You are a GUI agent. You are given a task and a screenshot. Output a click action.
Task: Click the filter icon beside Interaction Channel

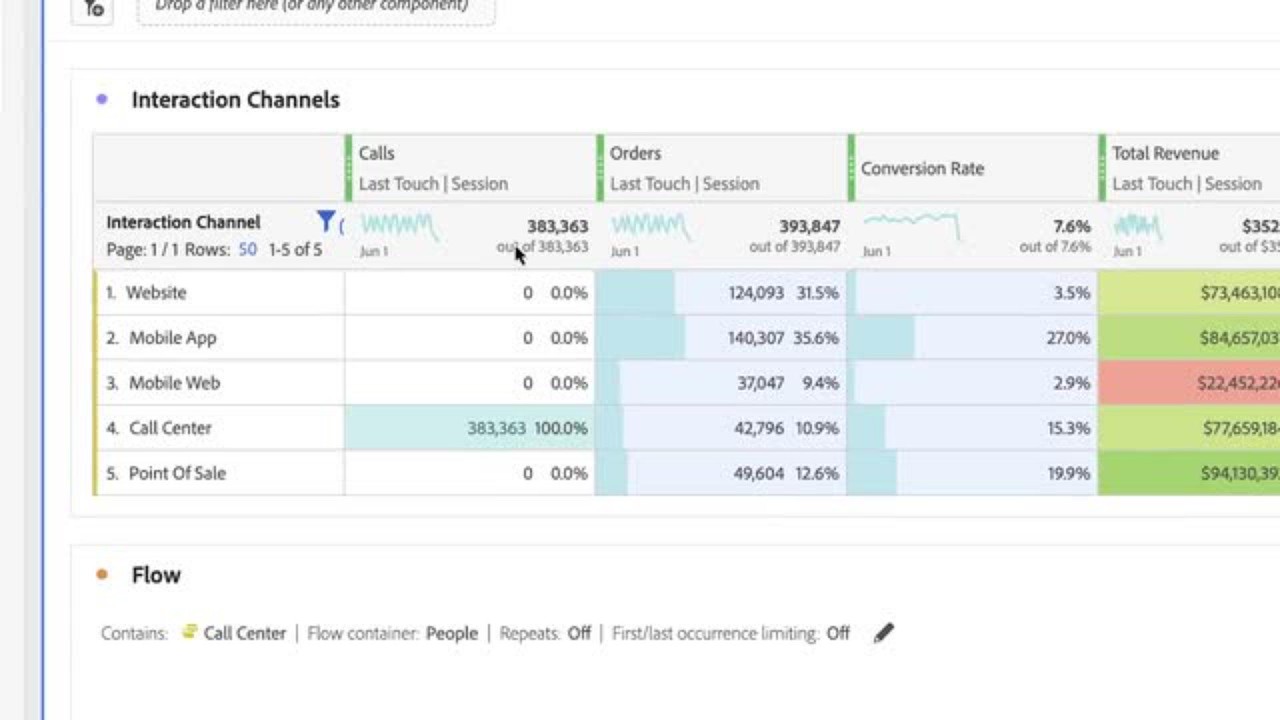[325, 222]
